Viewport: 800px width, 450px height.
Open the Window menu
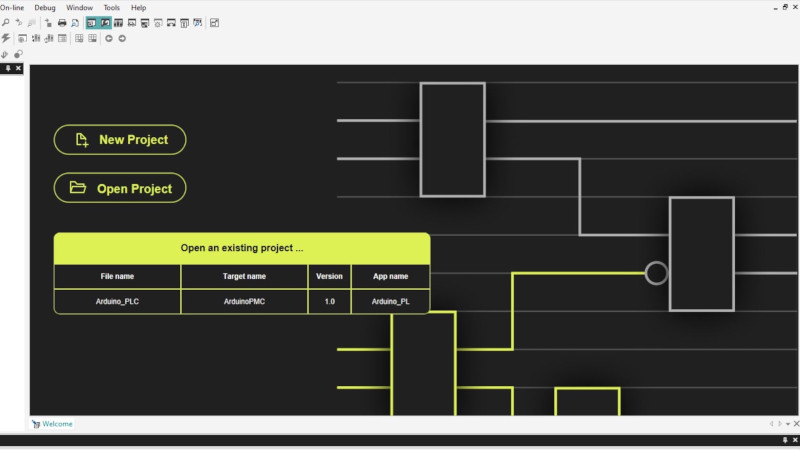pos(79,7)
